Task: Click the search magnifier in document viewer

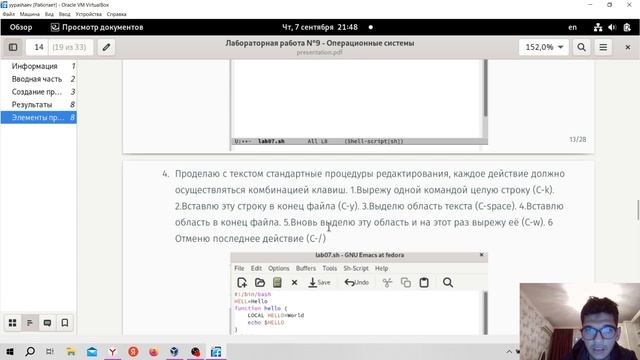Action: (582, 47)
